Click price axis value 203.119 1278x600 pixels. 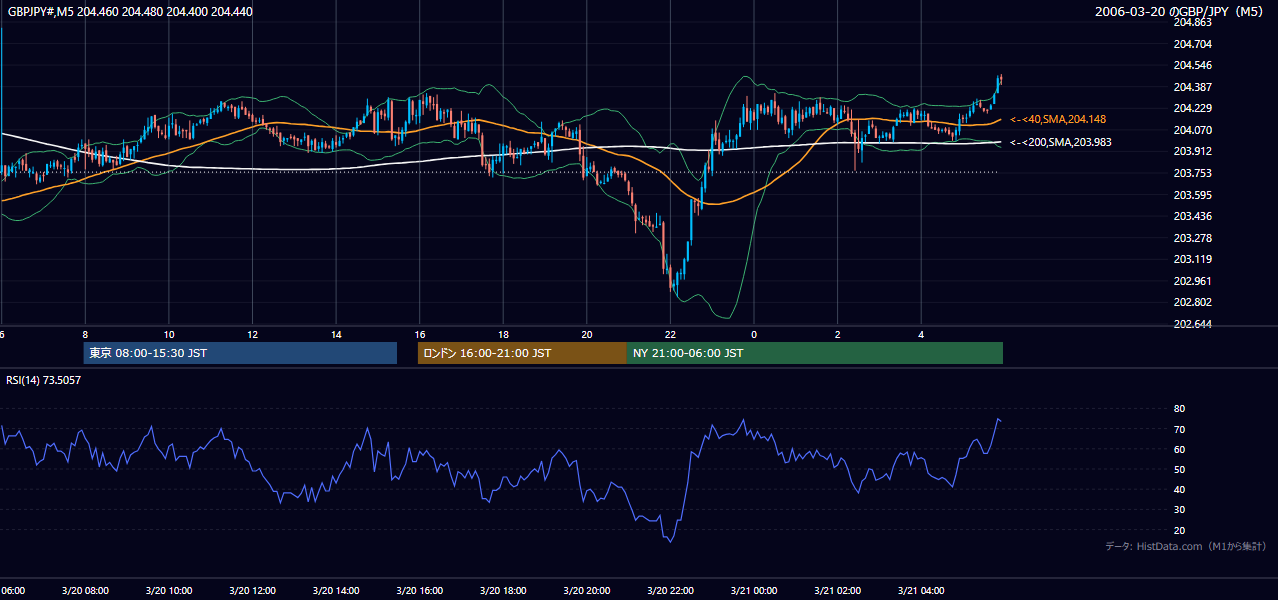click(1191, 259)
